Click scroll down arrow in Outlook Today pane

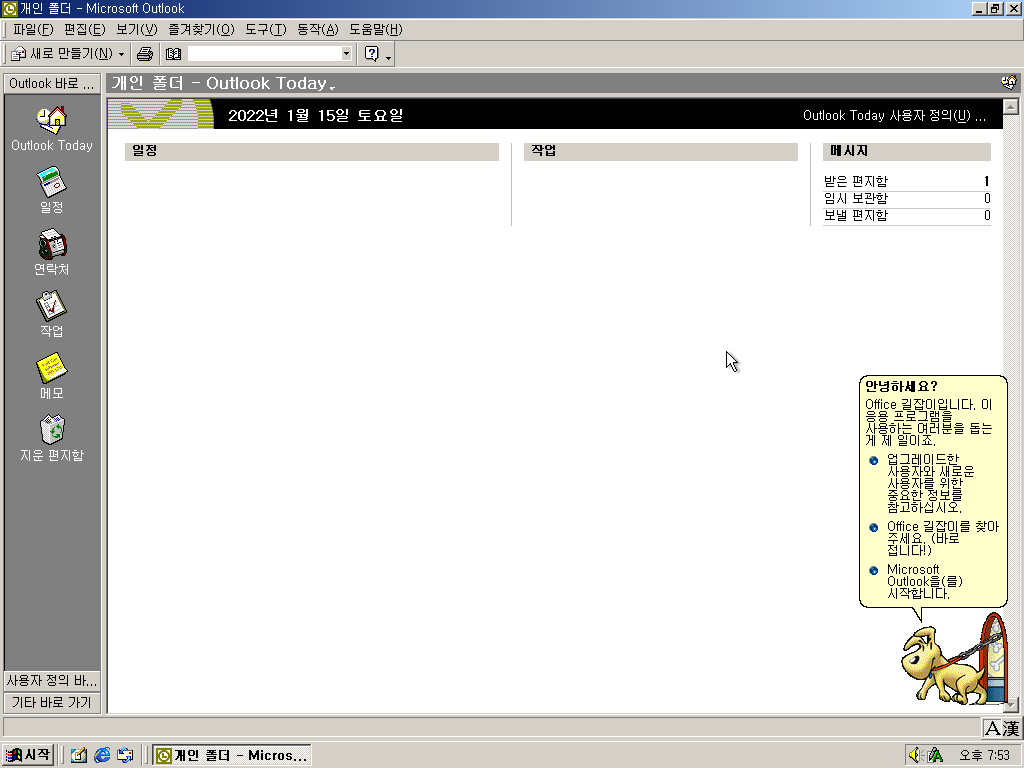[1010, 705]
